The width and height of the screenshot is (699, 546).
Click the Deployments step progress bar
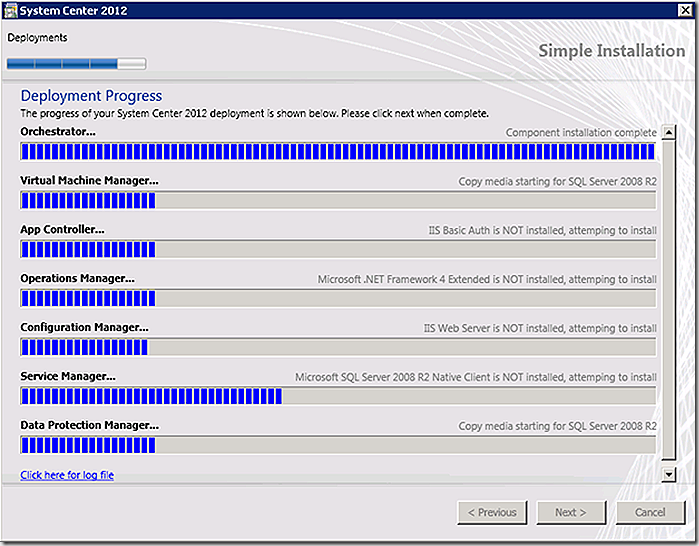[76, 64]
